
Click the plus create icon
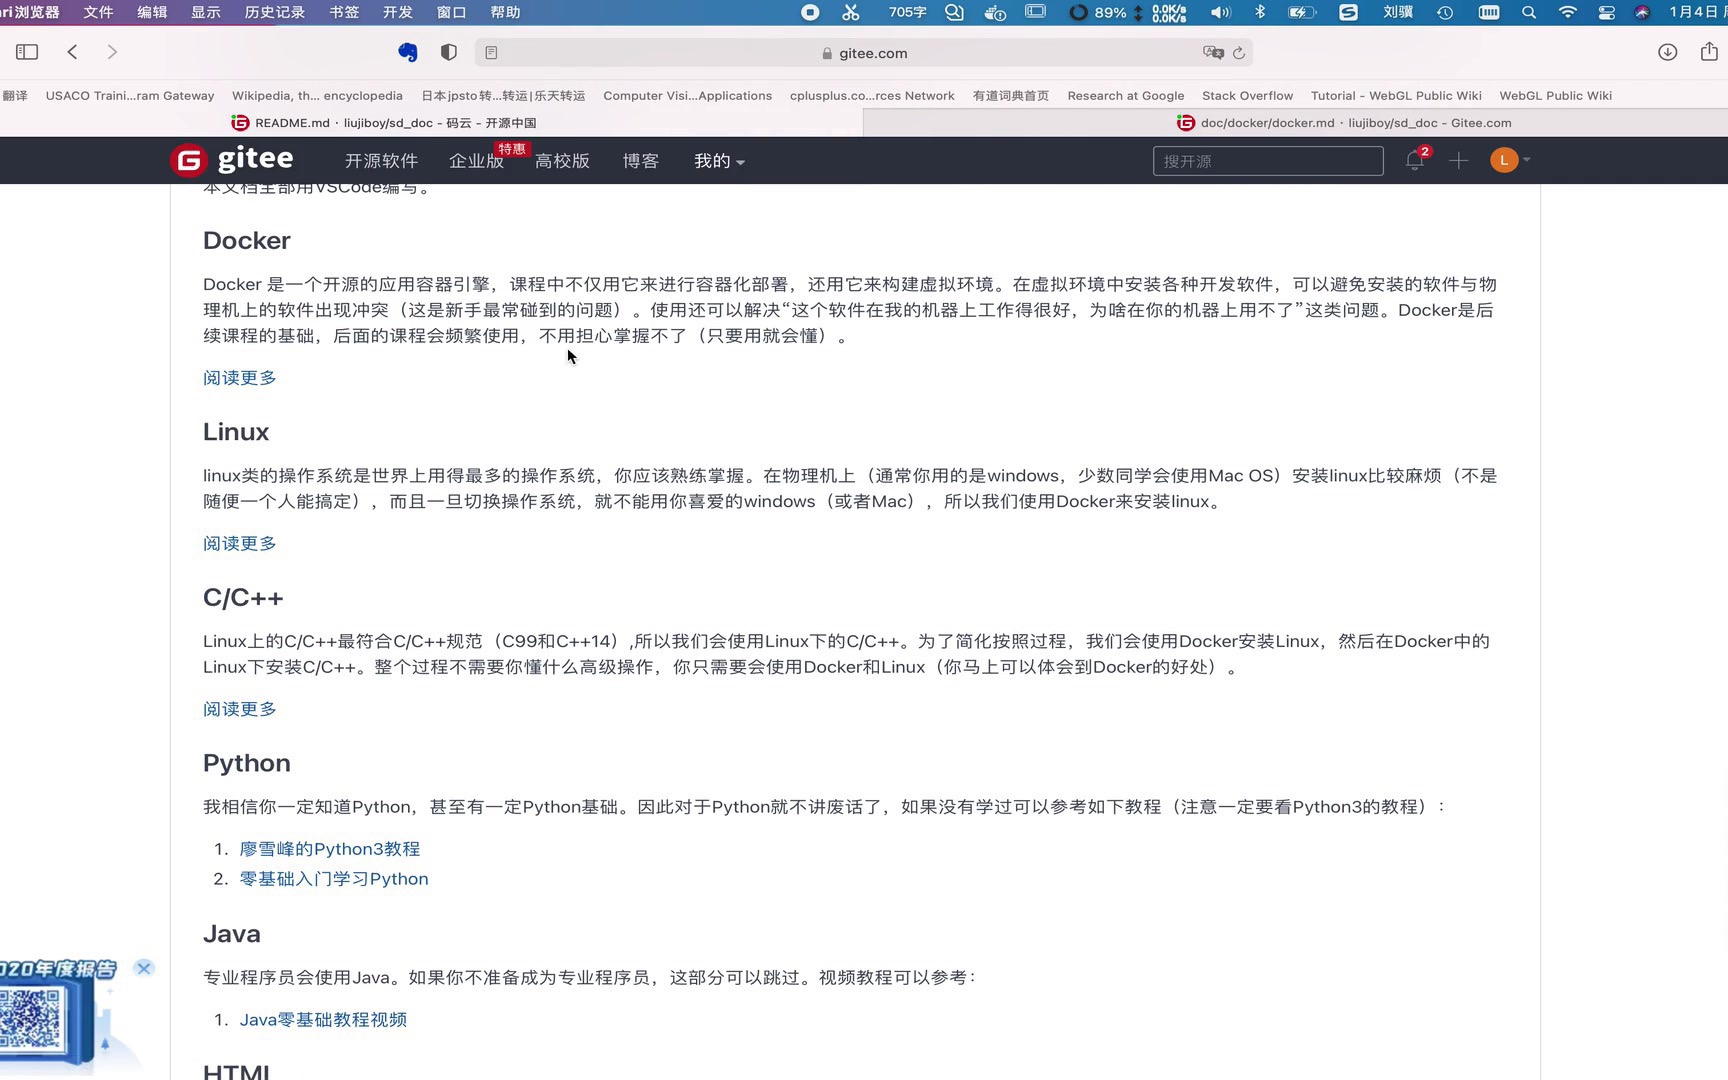[x=1458, y=160]
